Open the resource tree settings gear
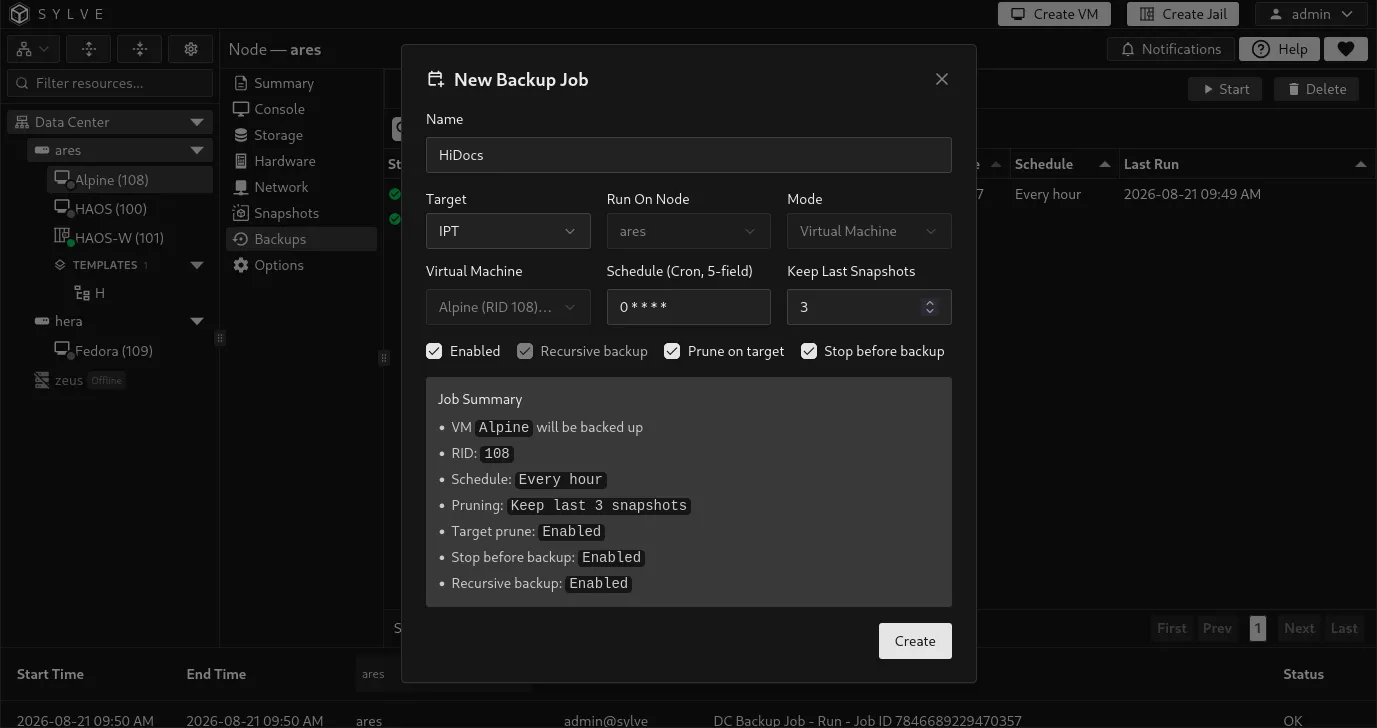The image size is (1377, 728). (x=190, y=49)
